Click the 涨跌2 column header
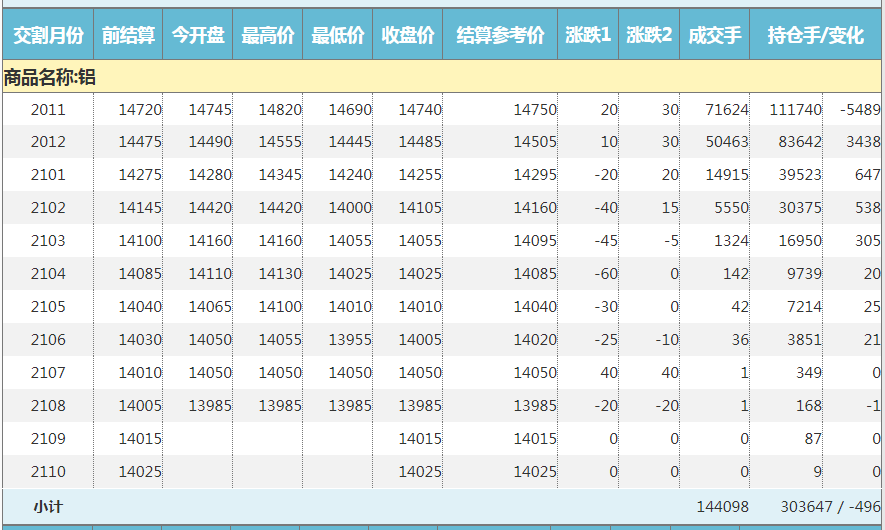 pyautogui.click(x=649, y=36)
